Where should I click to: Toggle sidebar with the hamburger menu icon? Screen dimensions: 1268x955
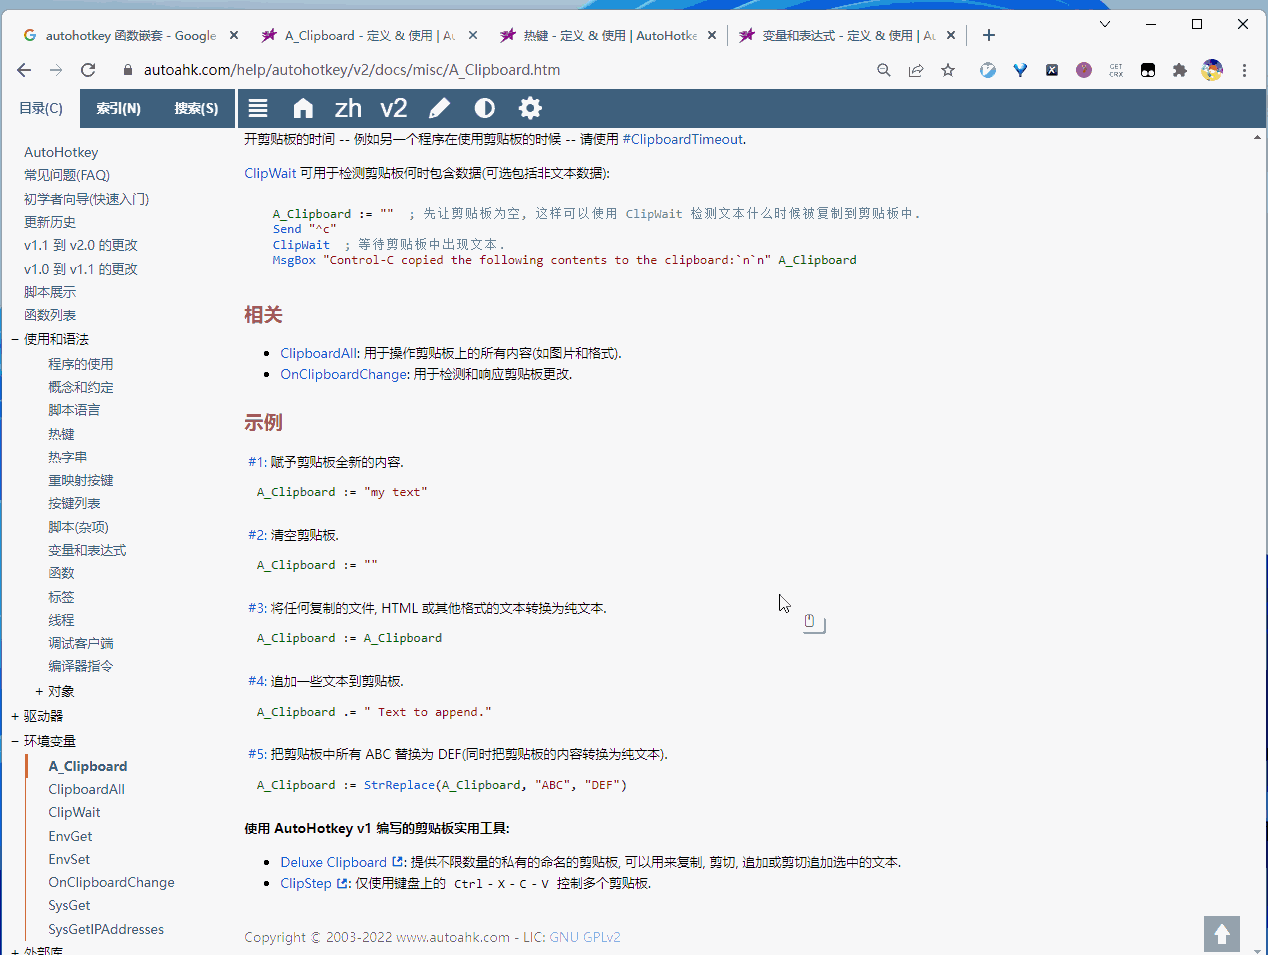[258, 108]
